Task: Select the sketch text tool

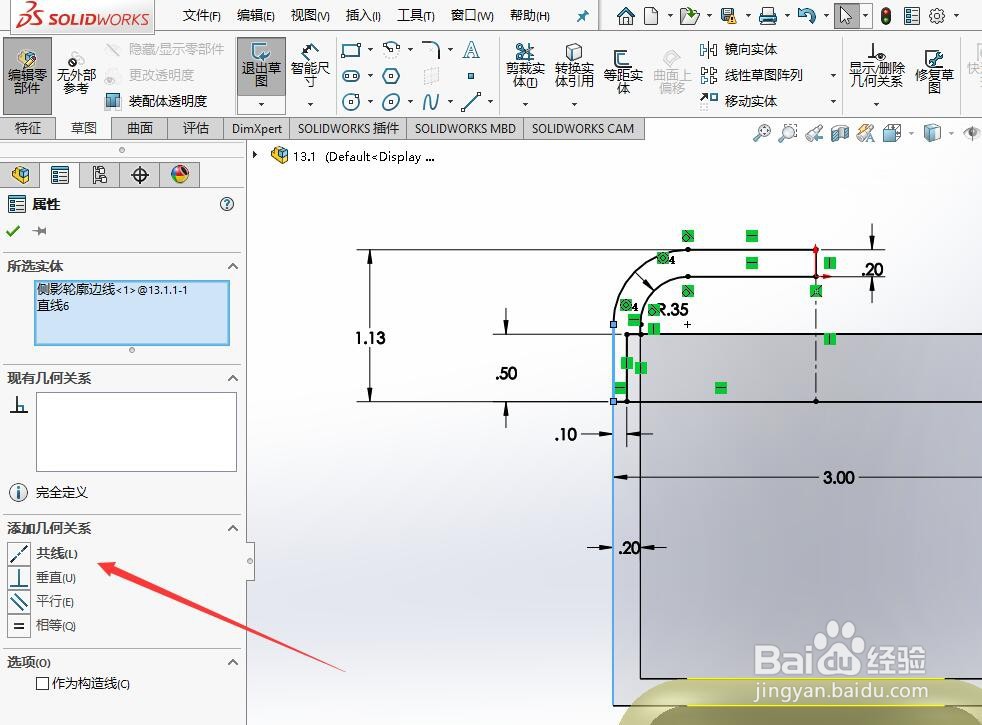Action: [471, 49]
